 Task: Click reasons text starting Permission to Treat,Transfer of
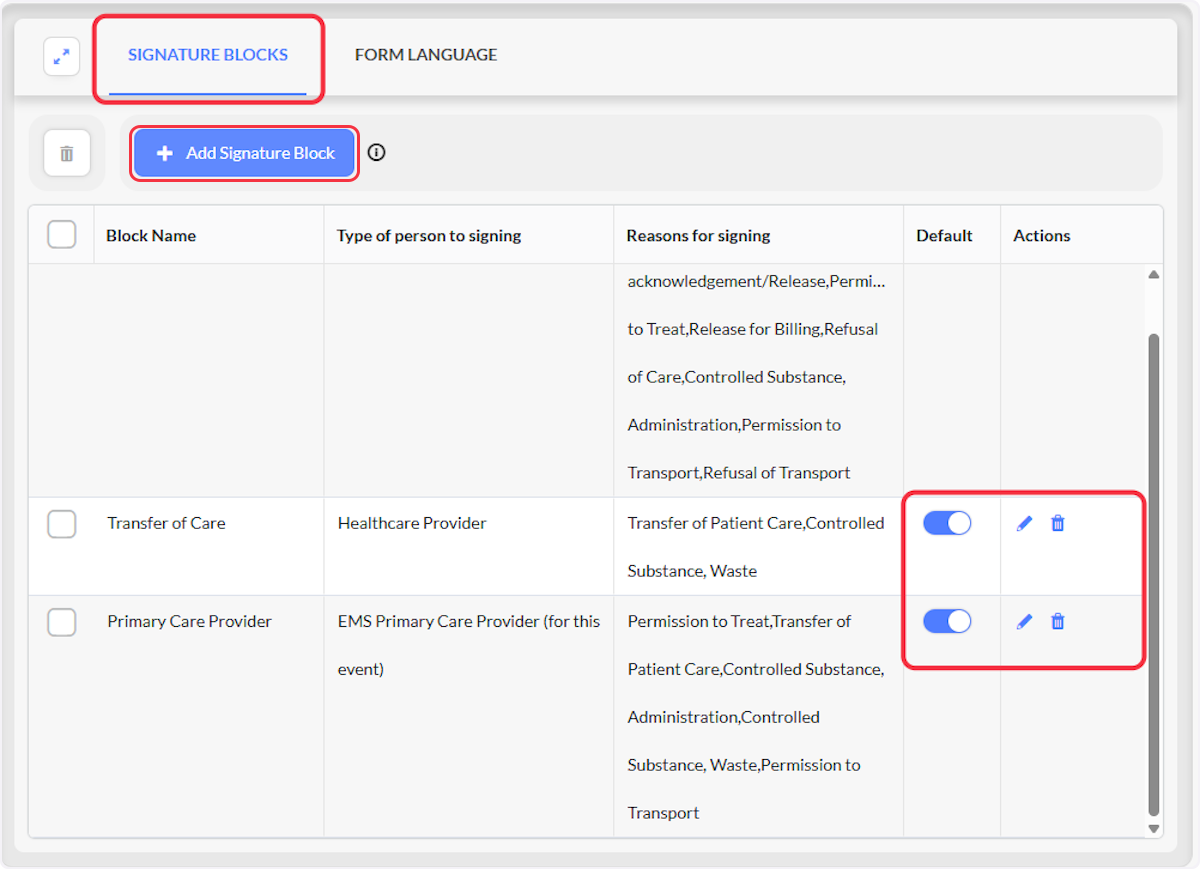(756, 717)
